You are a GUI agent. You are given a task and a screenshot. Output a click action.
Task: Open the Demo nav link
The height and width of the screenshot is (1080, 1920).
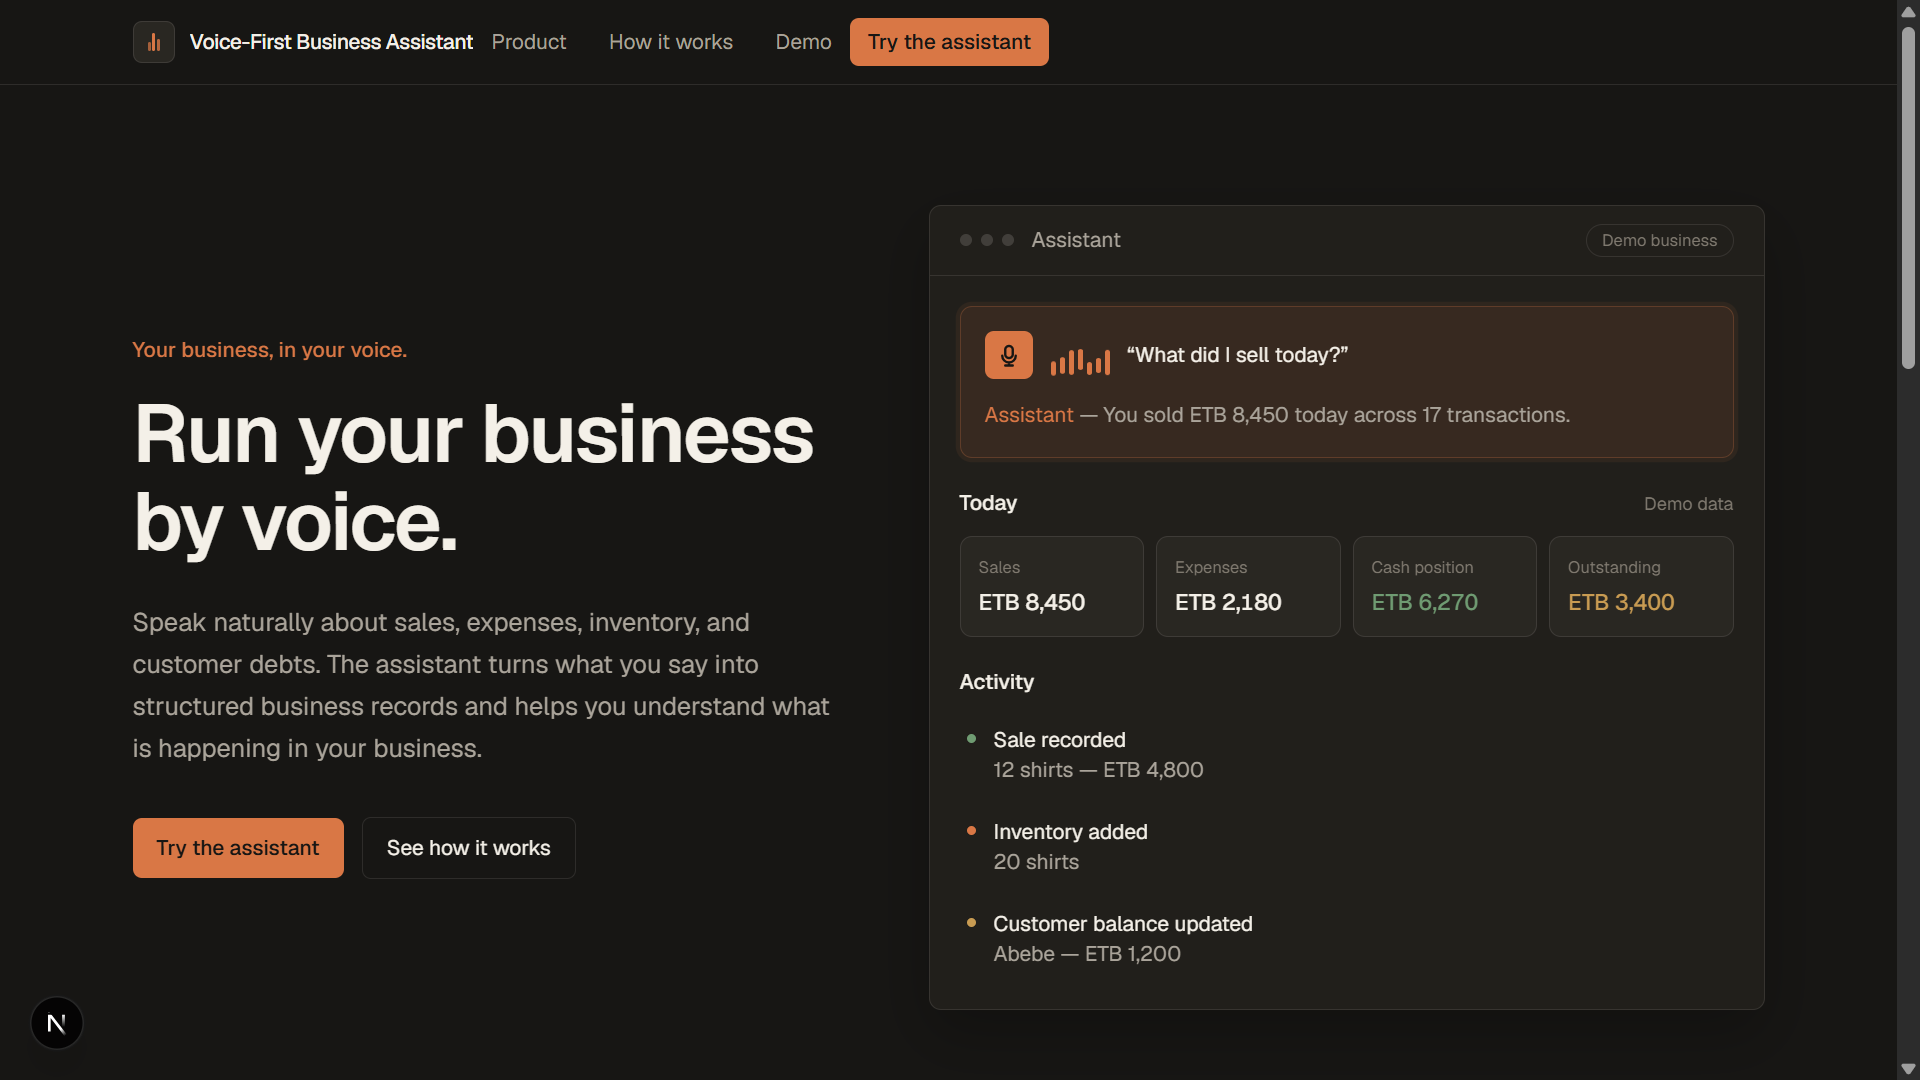(x=804, y=42)
